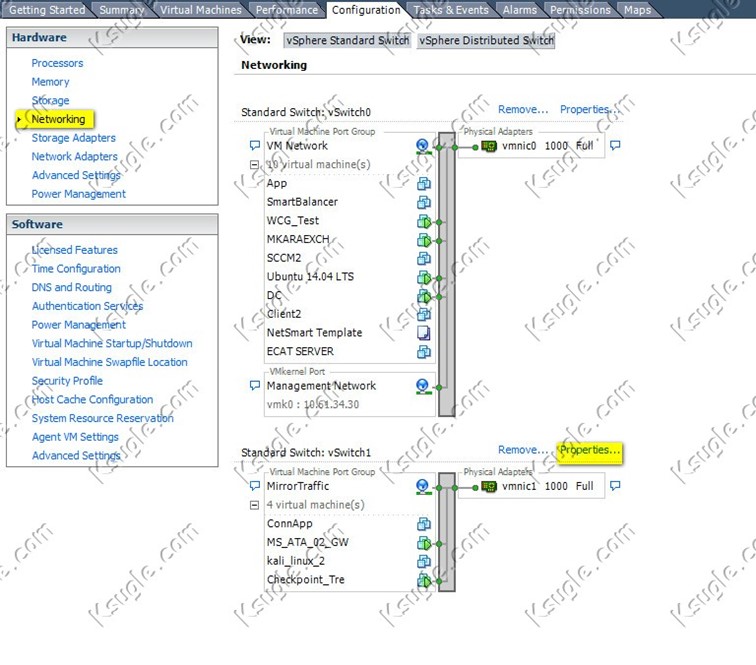Click the ConnApp virtual machine icon
Viewport: 756px width, 665px height.
(424, 524)
